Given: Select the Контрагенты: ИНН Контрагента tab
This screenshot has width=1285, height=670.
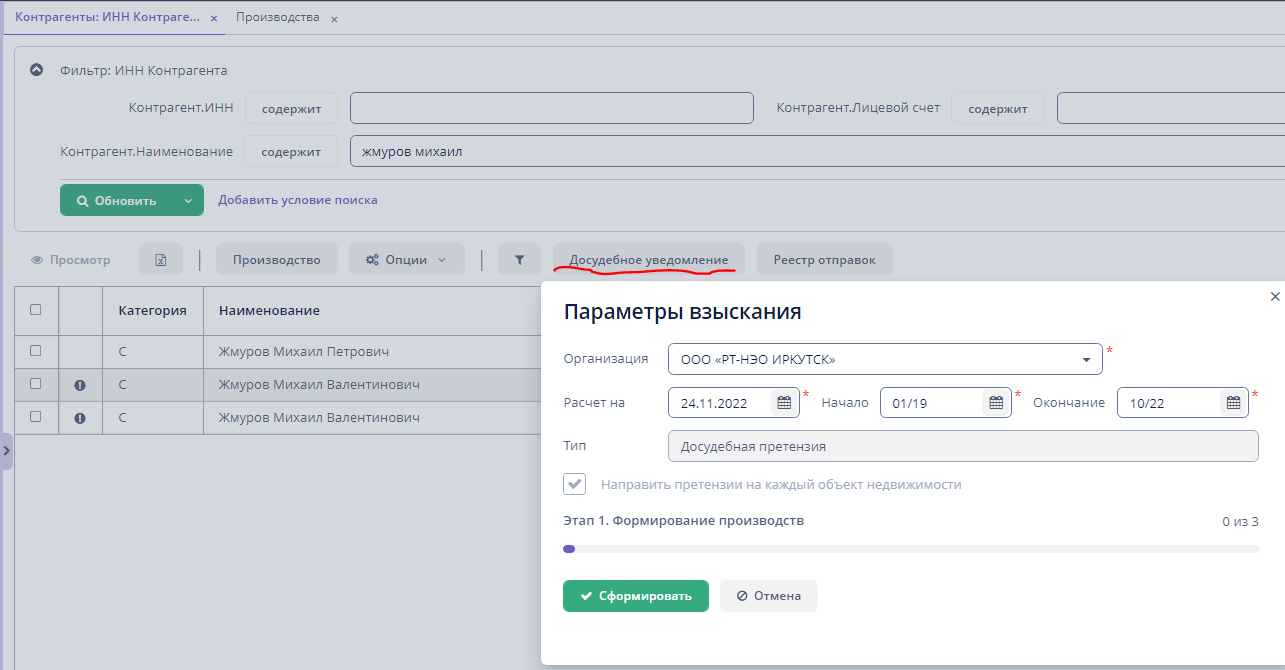Looking at the screenshot, I should coord(107,18).
